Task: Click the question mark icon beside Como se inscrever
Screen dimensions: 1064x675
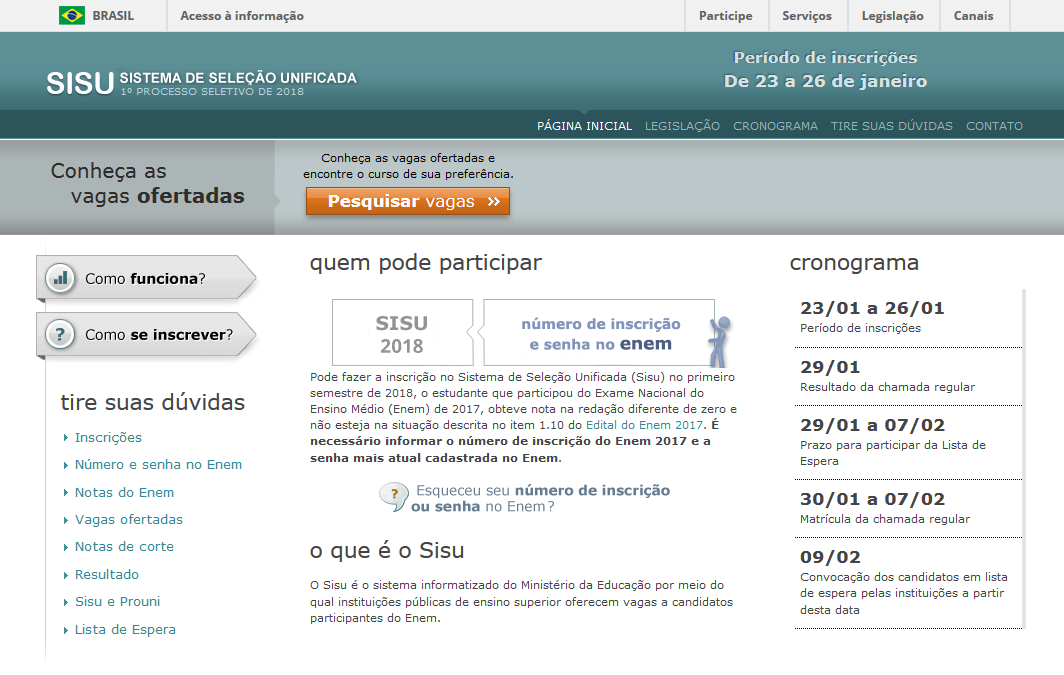Action: point(62,335)
